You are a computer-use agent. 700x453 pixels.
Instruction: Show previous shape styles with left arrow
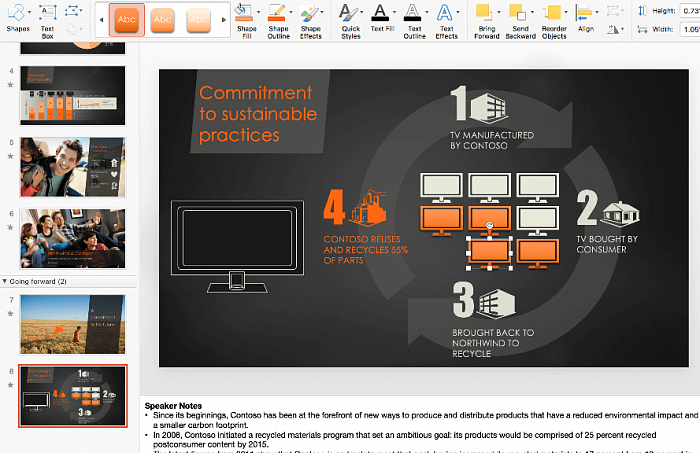101,20
